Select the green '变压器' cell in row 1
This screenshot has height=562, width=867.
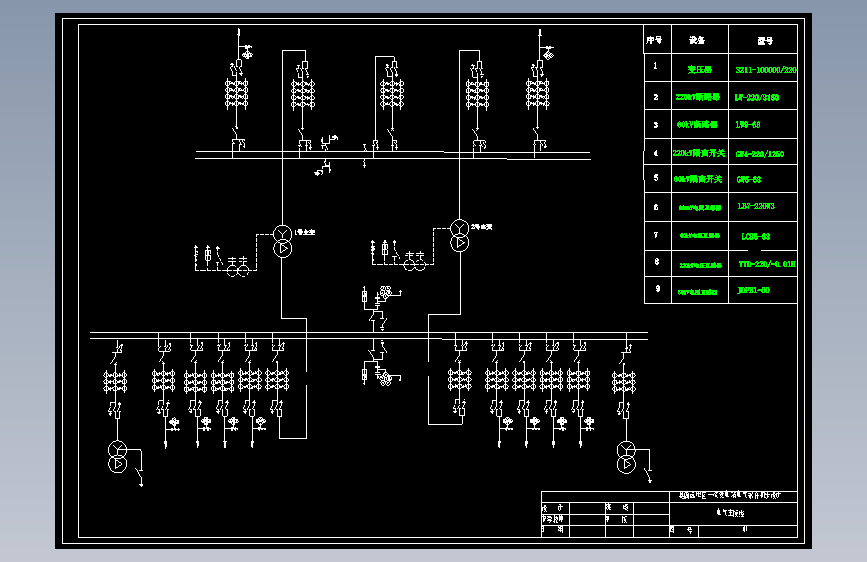point(699,69)
